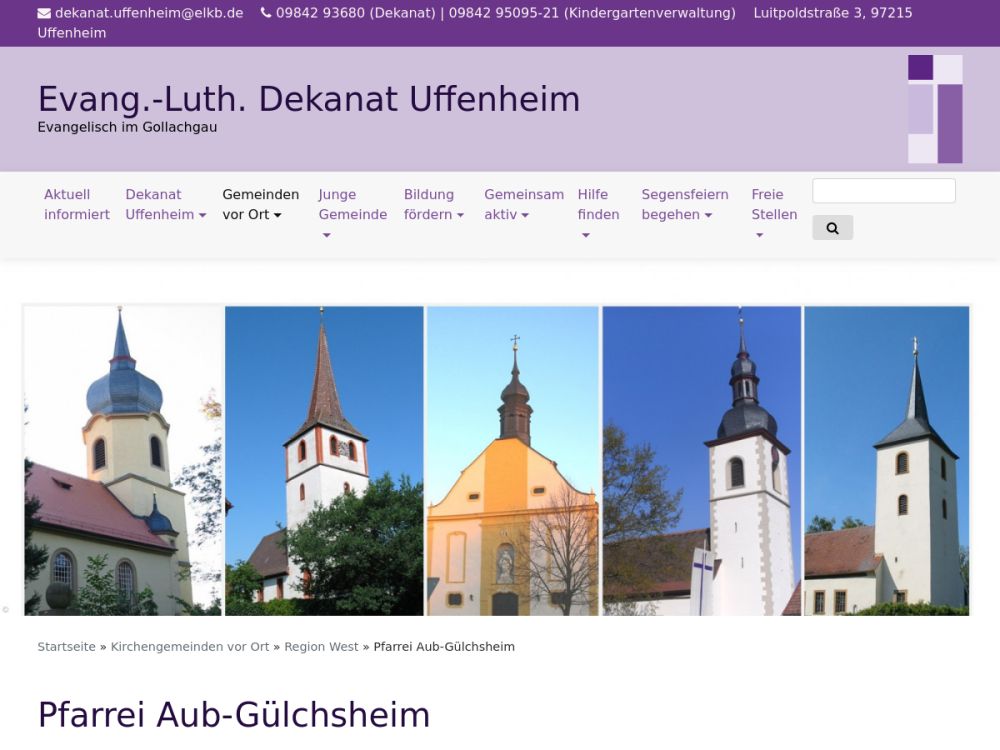Viewport: 1000px width, 750px height.
Task: Click the purple cross logo
Action: (935, 109)
